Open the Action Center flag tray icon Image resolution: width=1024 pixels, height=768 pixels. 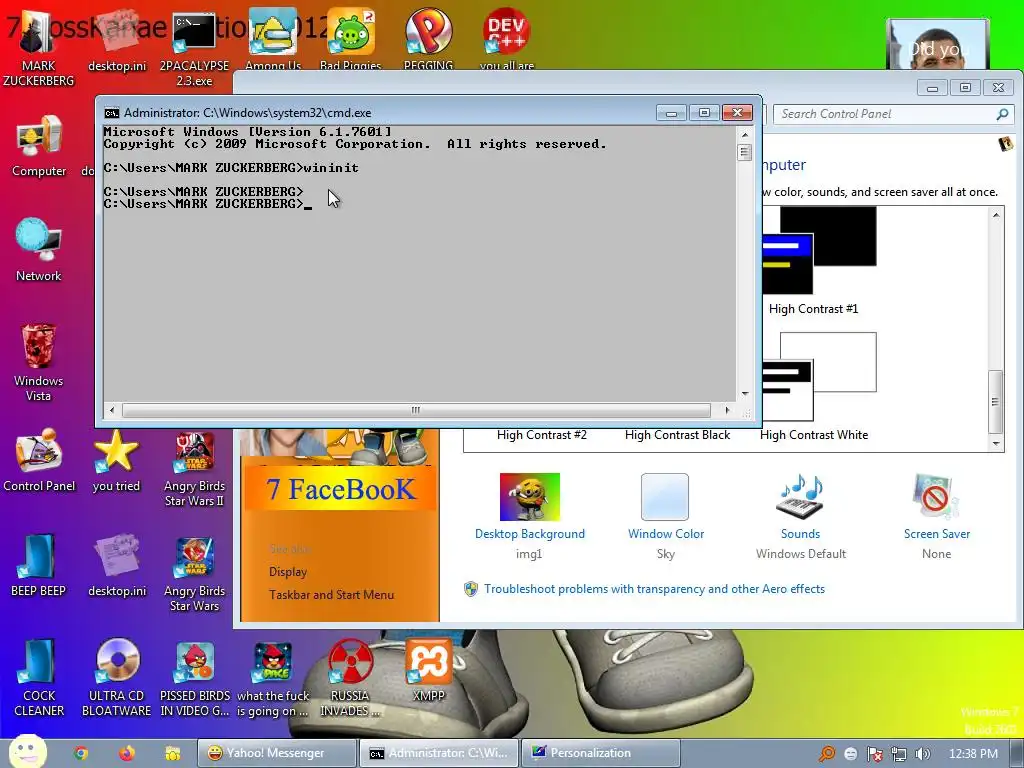pyautogui.click(x=874, y=754)
